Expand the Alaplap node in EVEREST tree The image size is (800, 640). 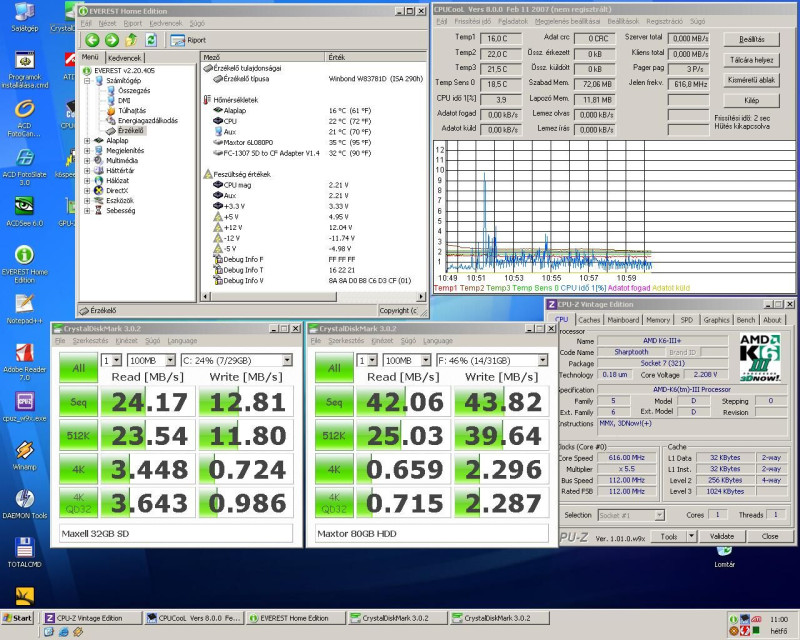coord(87,141)
